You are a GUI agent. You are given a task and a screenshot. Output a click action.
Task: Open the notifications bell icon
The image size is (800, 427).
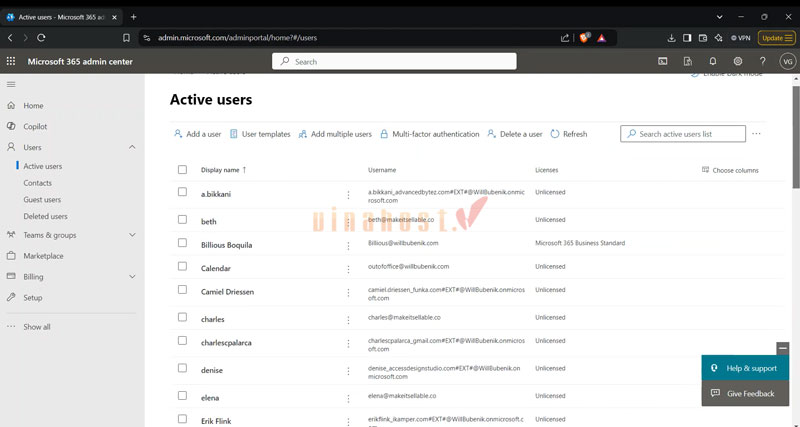(x=713, y=61)
